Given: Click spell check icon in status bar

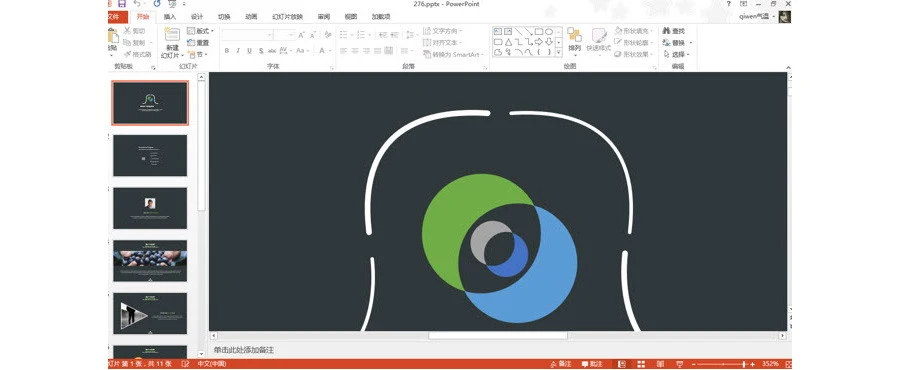Looking at the screenshot, I should coord(185,364).
